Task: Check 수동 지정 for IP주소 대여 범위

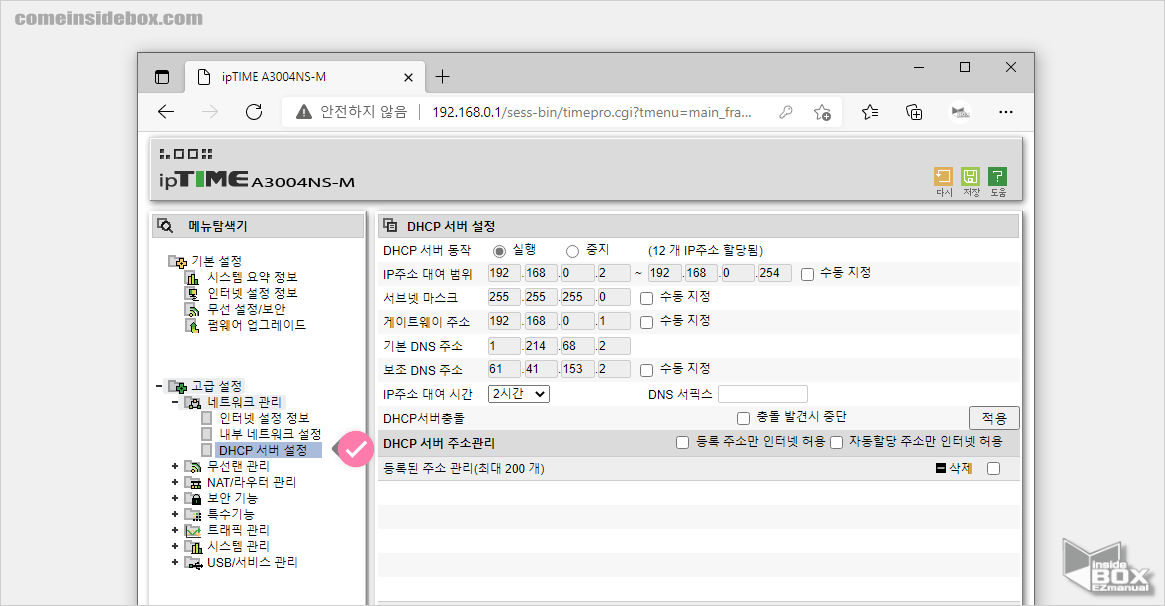Action: coord(808,275)
